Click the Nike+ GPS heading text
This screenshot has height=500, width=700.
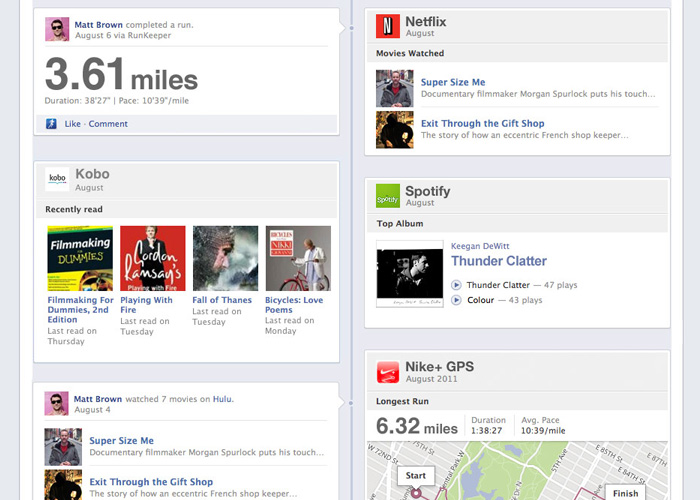(x=440, y=367)
